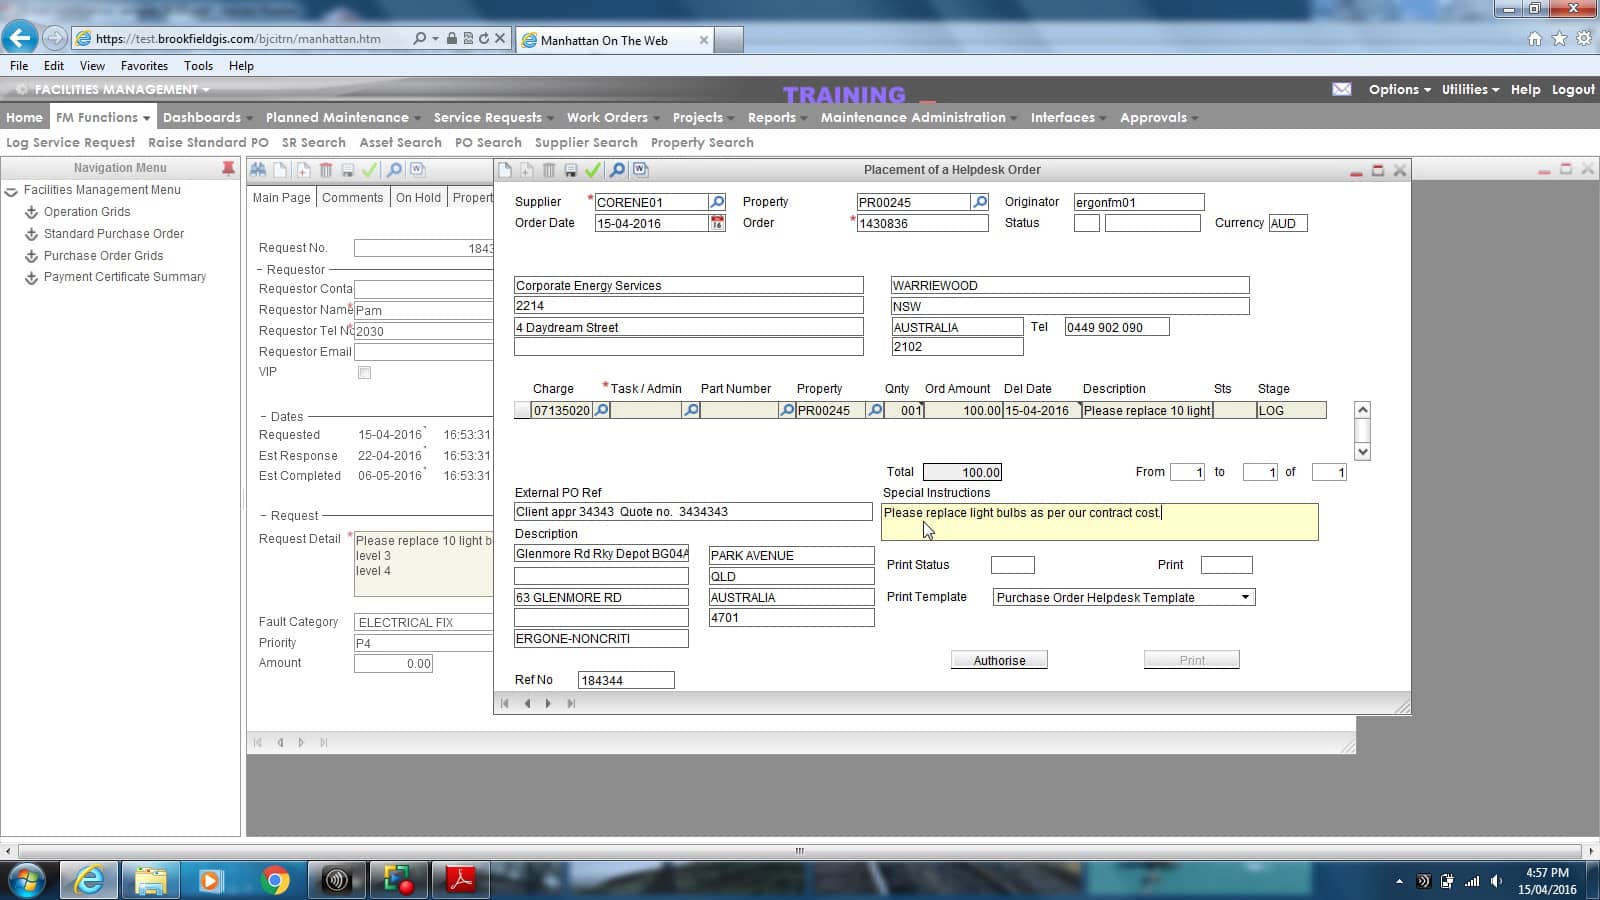
Task: Open the Property lookup magnifier beside PR00245
Action: [x=978, y=201]
